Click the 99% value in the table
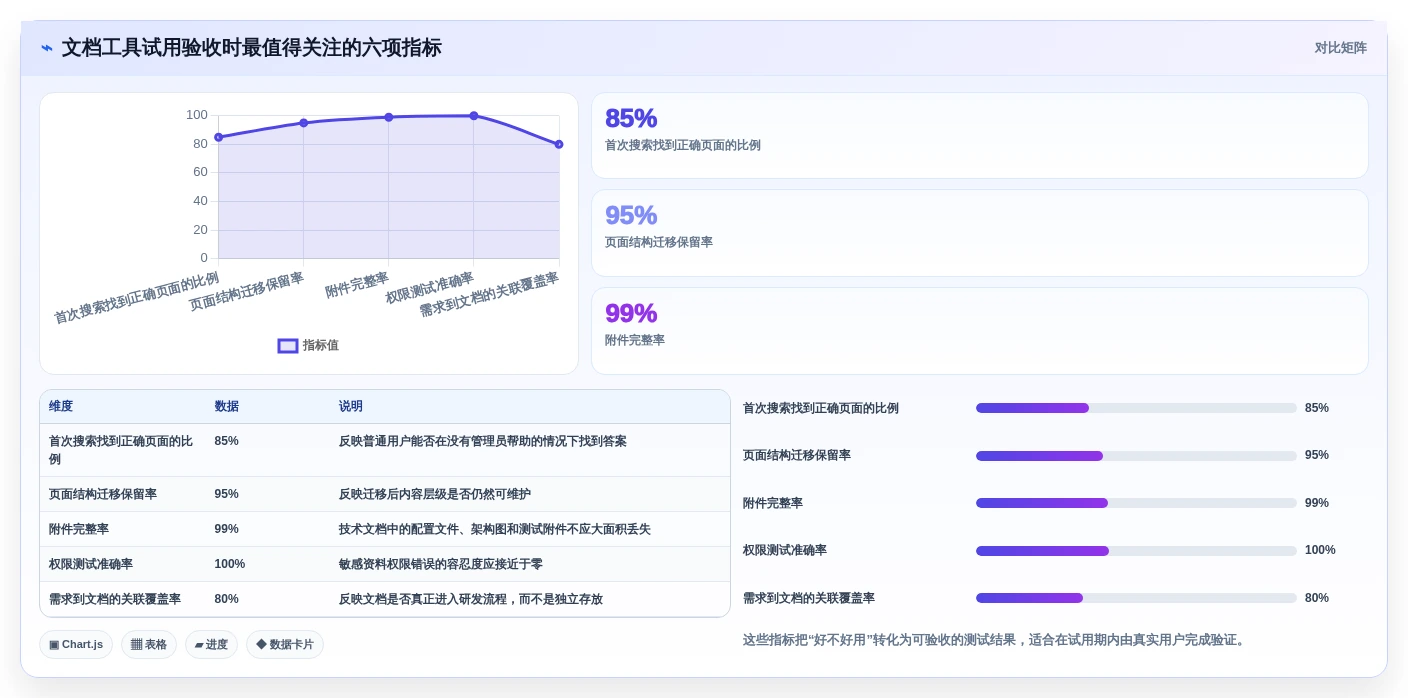The width and height of the screenshot is (1408, 698). pos(226,529)
